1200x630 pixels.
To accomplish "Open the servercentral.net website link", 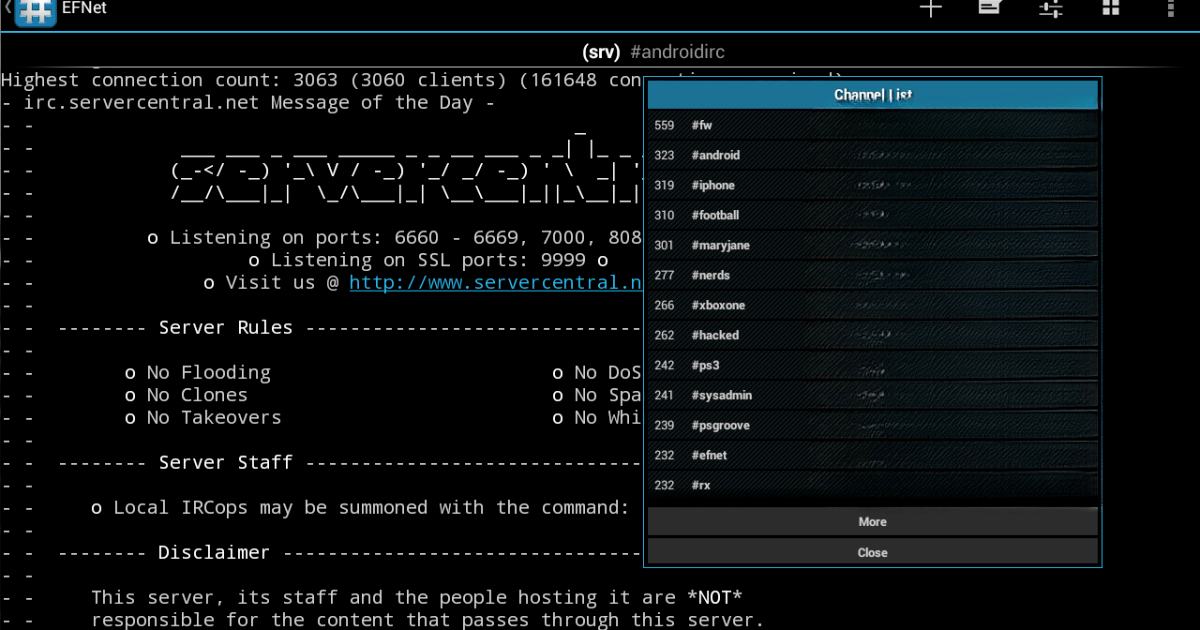I will point(496,283).
